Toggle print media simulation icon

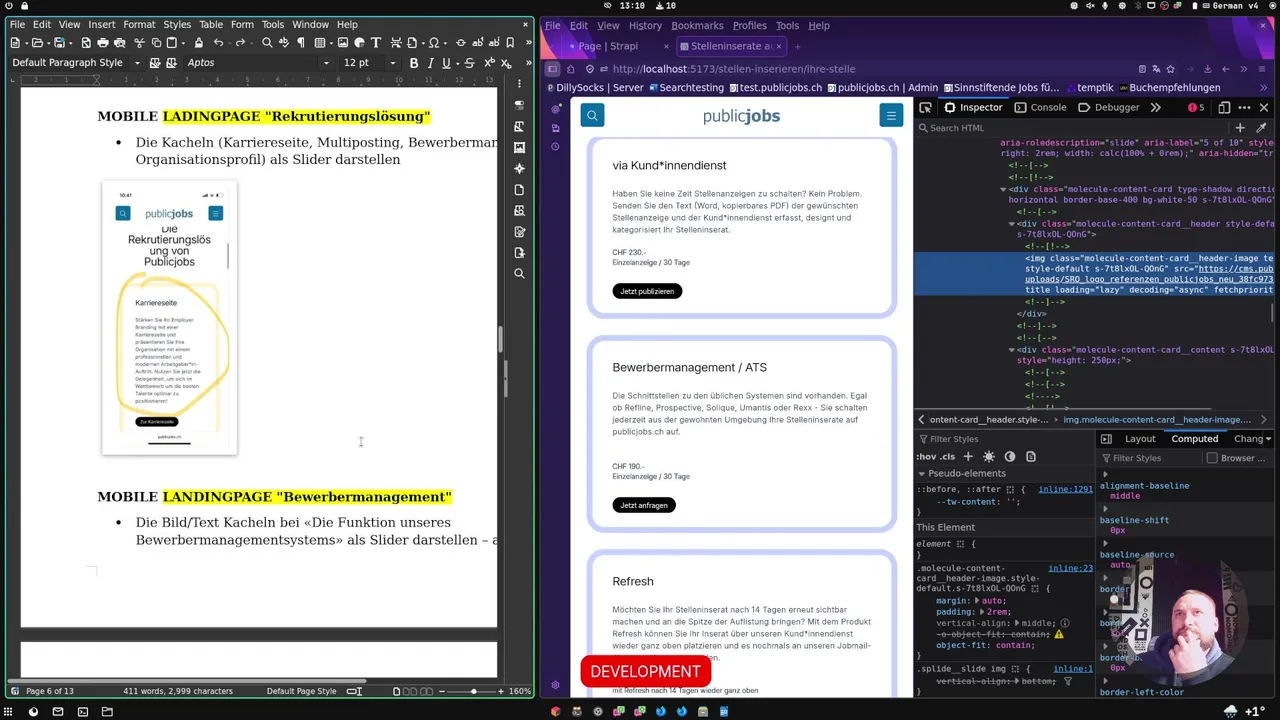pos(1031,457)
